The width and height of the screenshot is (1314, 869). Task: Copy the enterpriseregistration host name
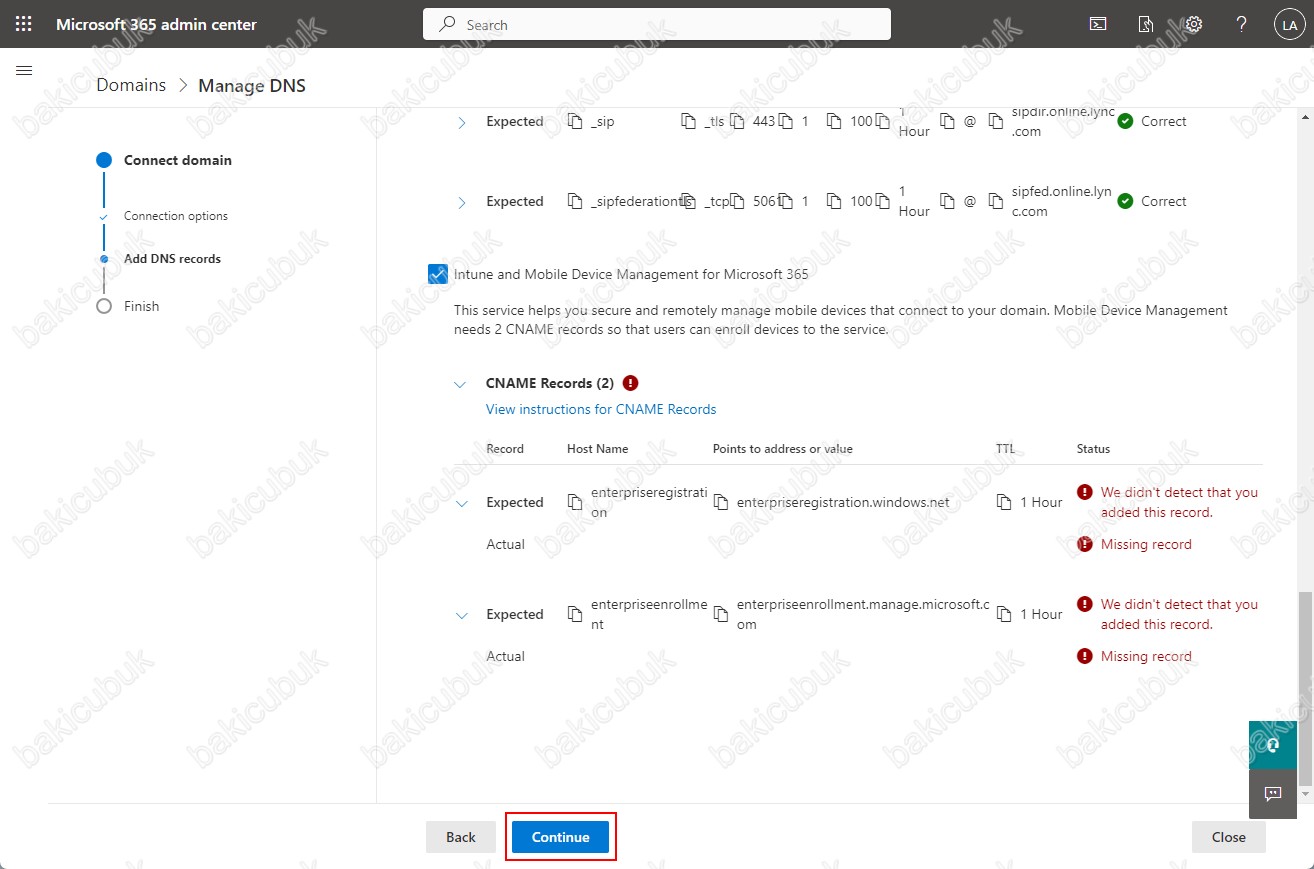pos(575,502)
